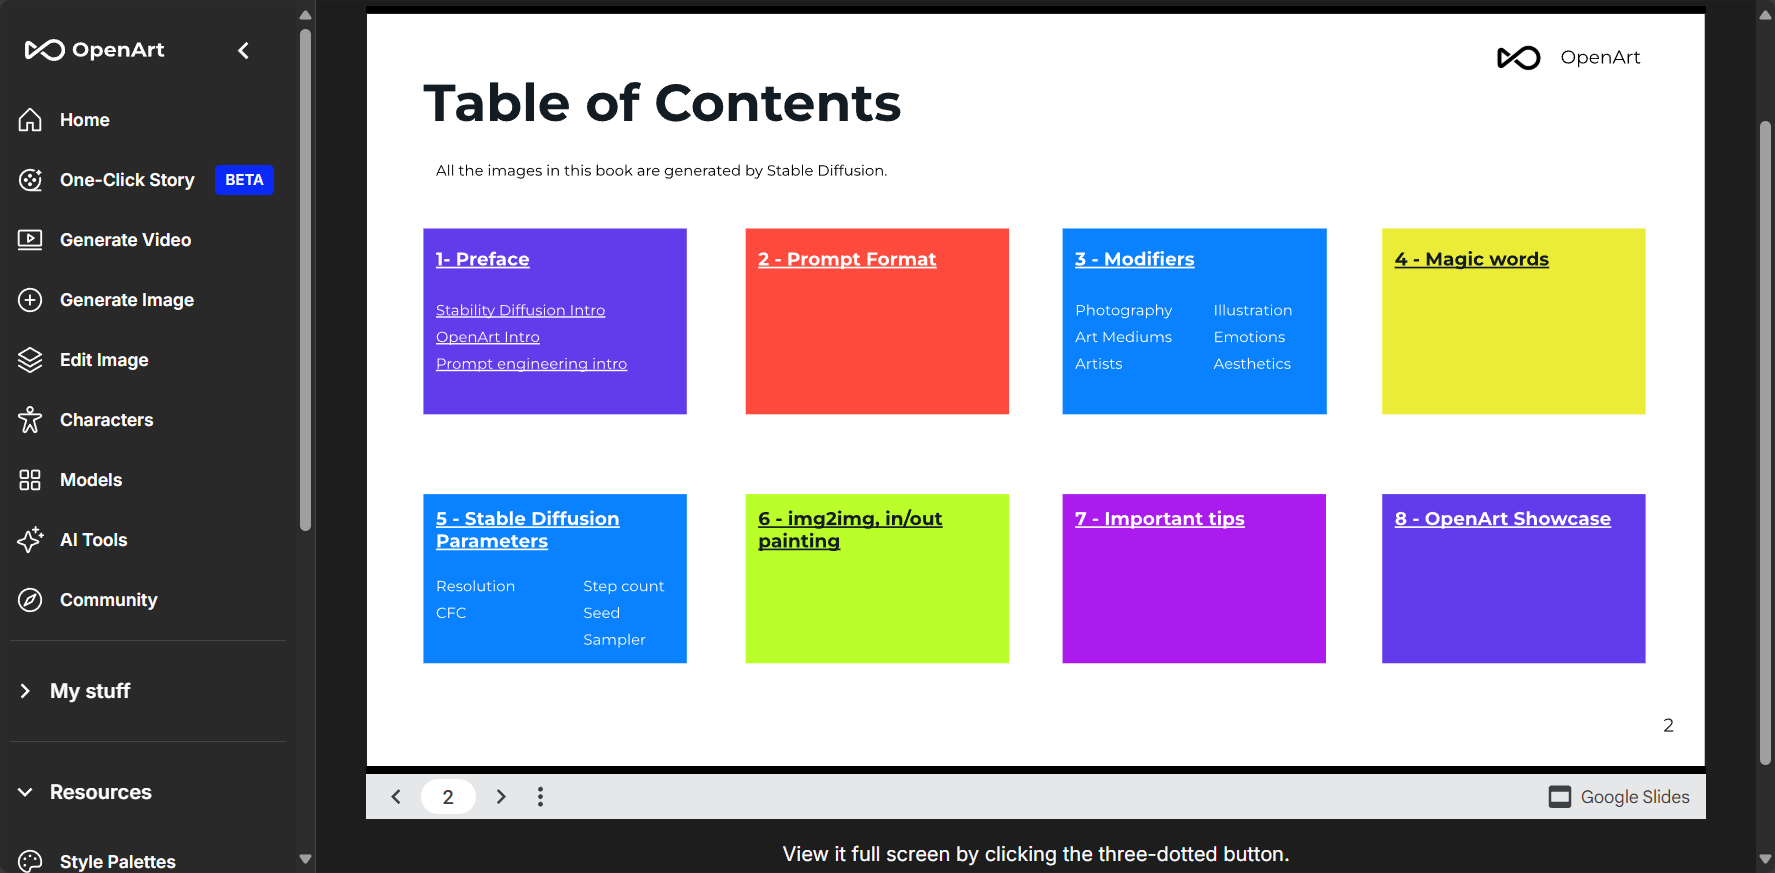The height and width of the screenshot is (873, 1775).
Task: Go to the previous slide arrow
Action: point(396,797)
